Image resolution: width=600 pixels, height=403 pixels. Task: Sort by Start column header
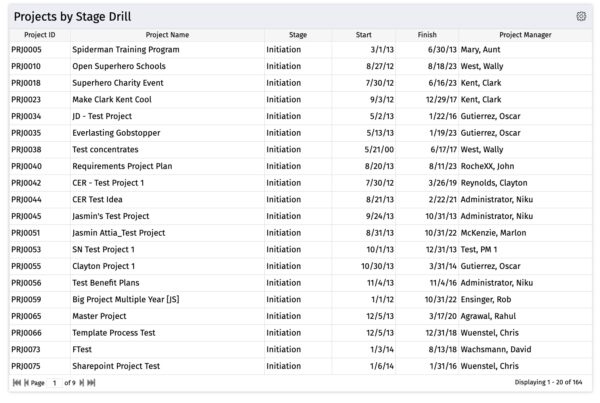point(364,35)
